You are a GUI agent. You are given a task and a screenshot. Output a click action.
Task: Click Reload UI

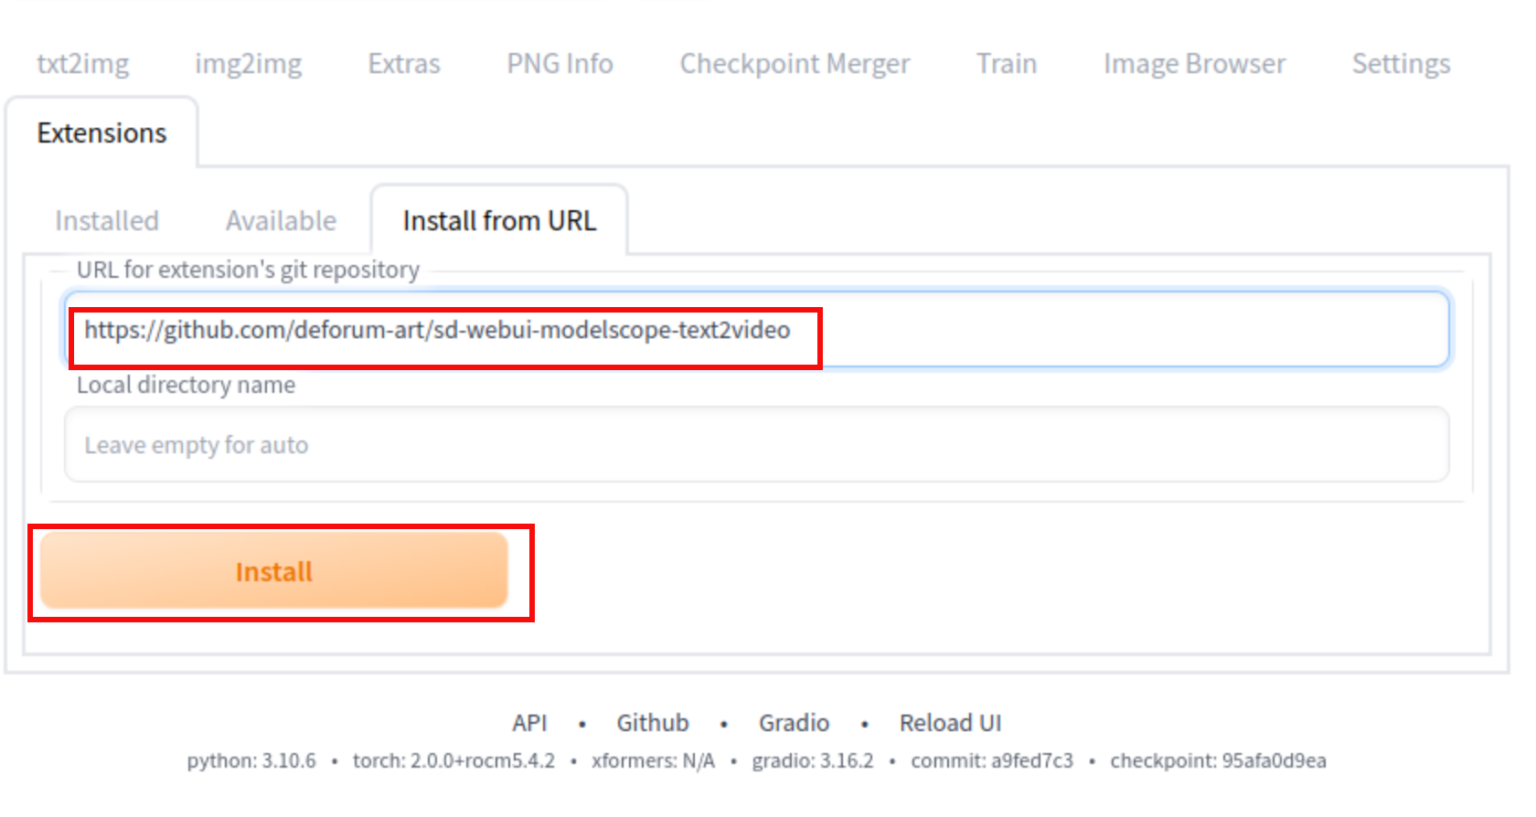(949, 722)
